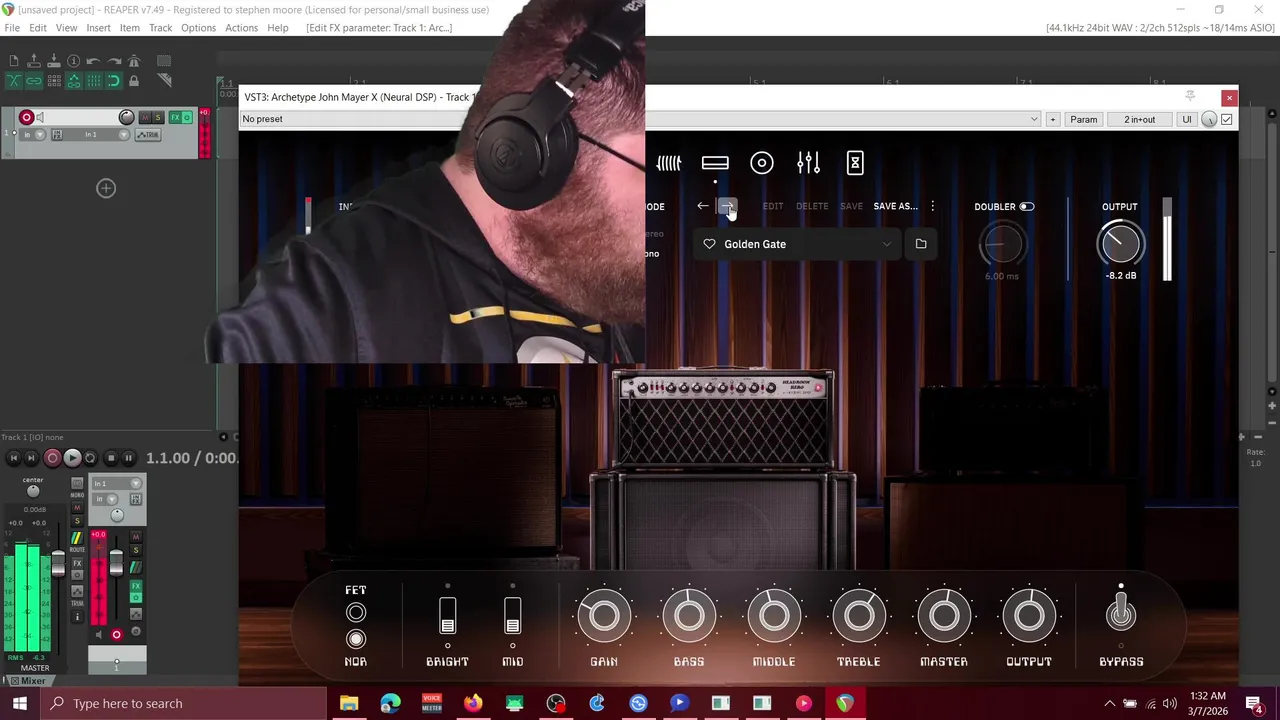Toggle the grid lines icon

[x=94, y=81]
